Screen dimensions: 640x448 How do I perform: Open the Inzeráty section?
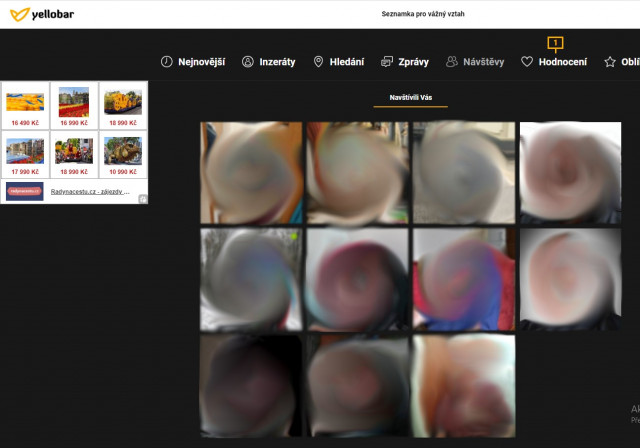click(x=277, y=62)
